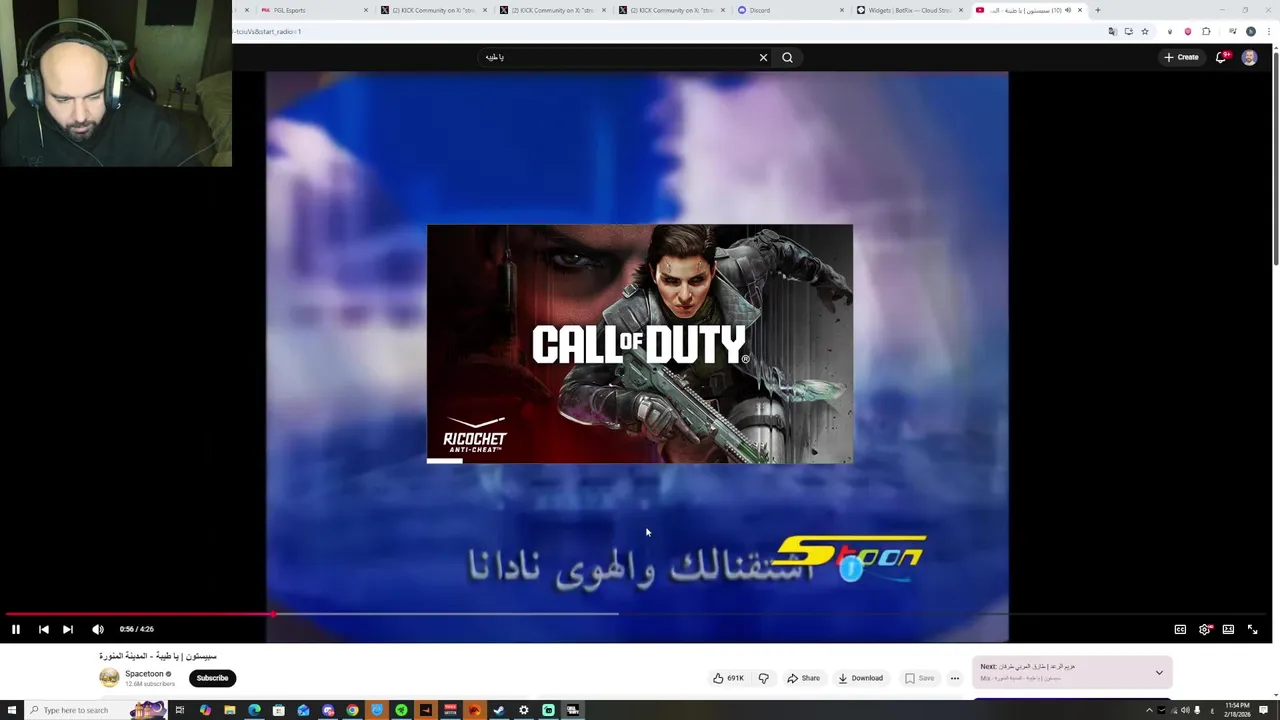Save the video to a playlist
This screenshot has width=1280, height=720.
click(919, 678)
